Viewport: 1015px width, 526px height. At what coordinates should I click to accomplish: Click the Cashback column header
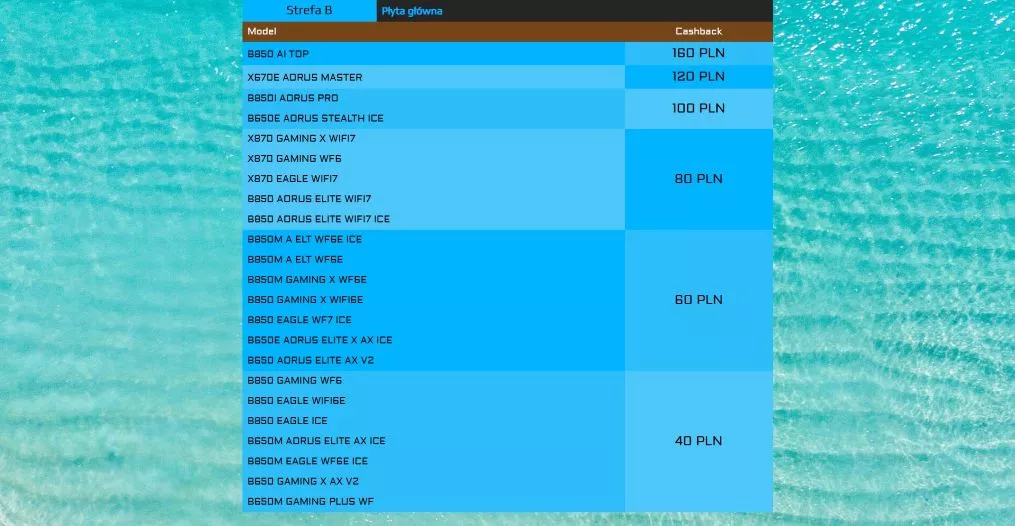698,31
